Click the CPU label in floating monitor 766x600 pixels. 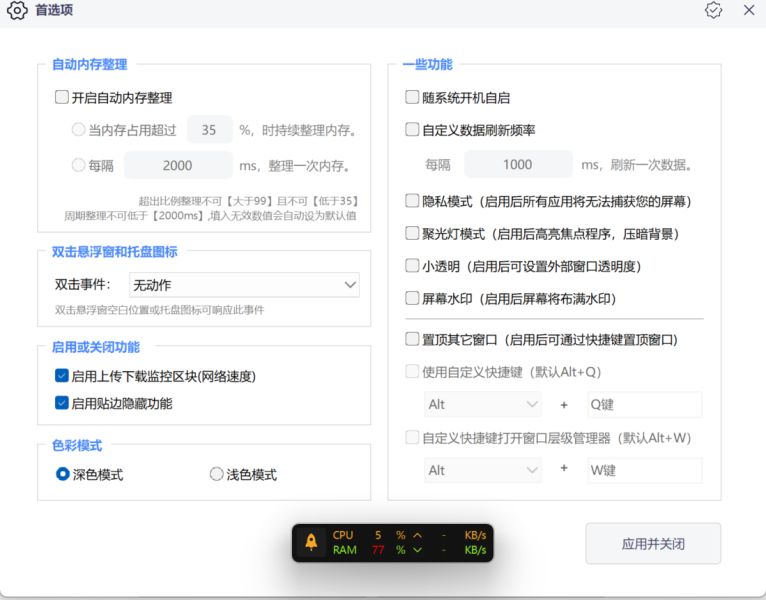click(x=343, y=535)
